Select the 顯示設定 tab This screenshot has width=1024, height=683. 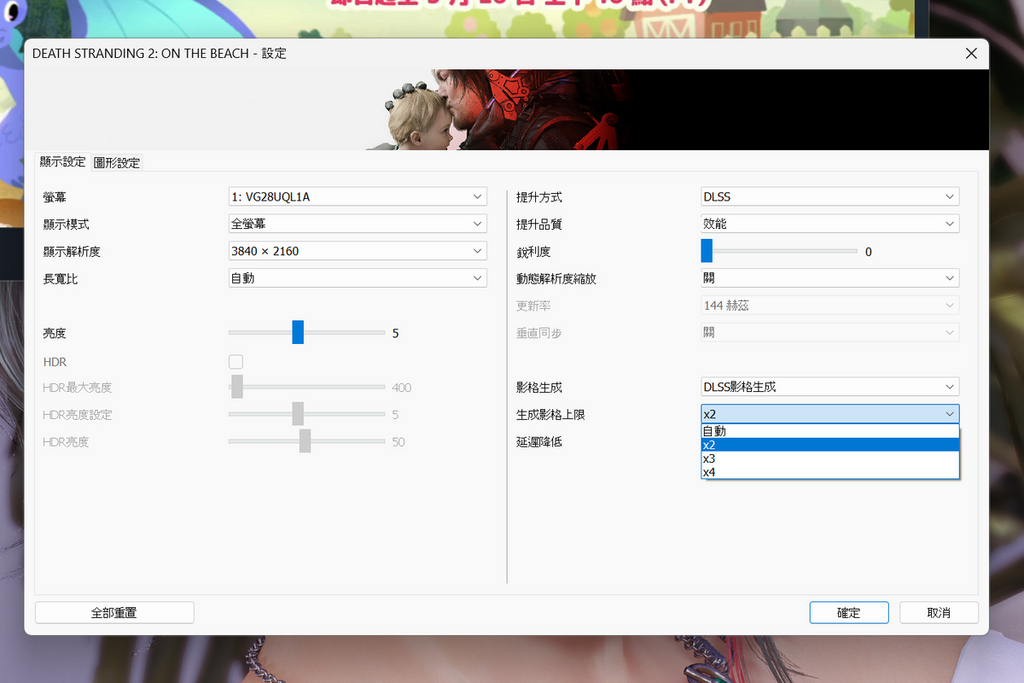coord(62,162)
